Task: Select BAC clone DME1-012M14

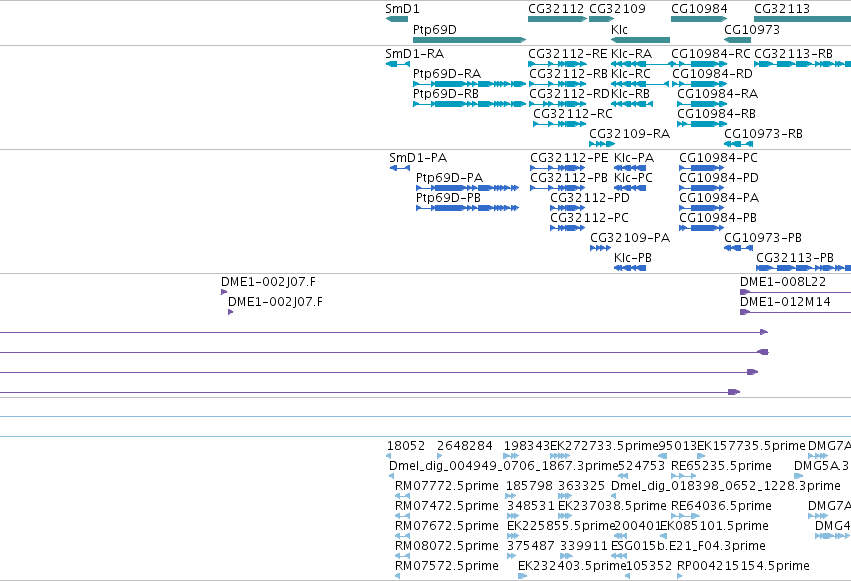Action: [796, 312]
